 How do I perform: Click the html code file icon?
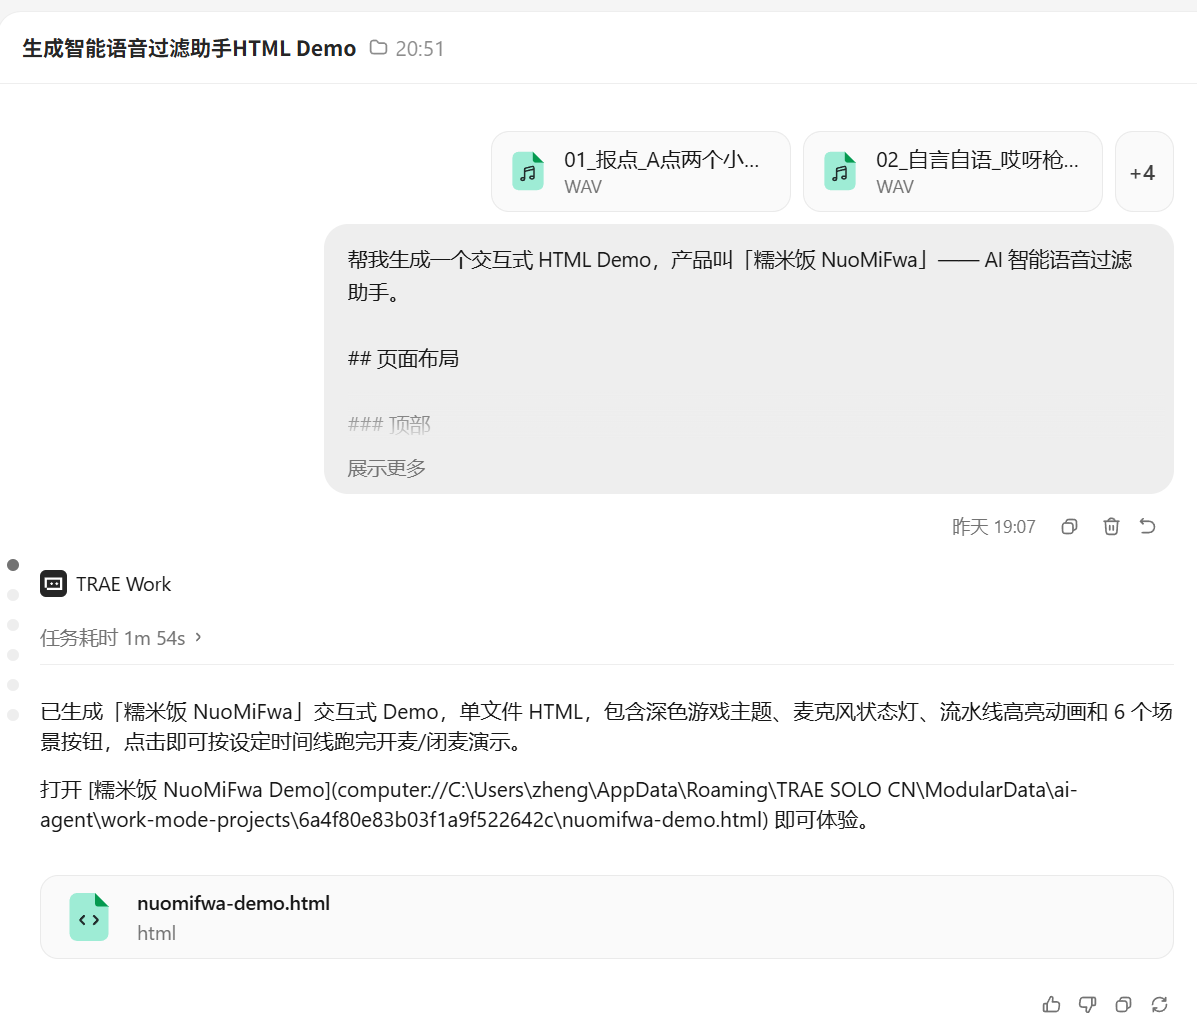pos(89,917)
